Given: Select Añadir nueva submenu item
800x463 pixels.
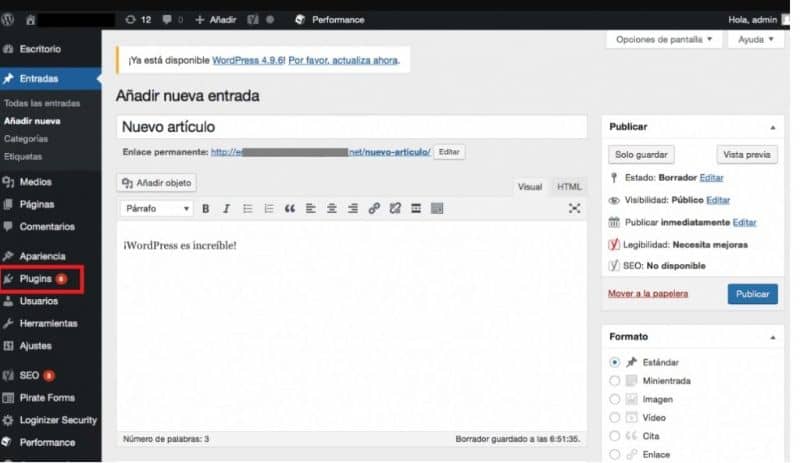Looking at the screenshot, I should [x=32, y=121].
